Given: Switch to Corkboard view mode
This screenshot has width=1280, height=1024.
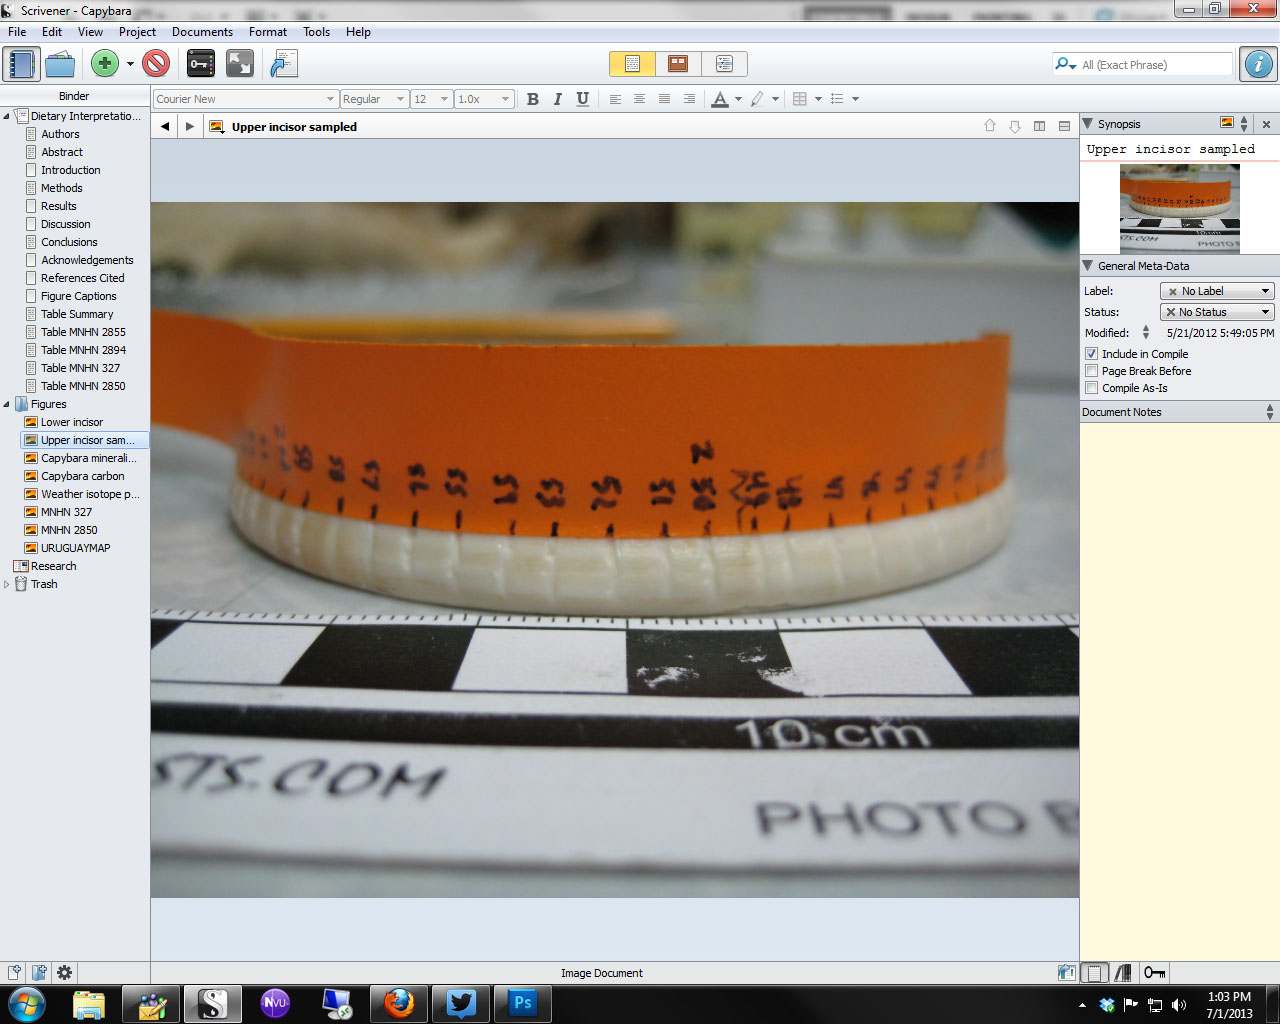Looking at the screenshot, I should [x=678, y=64].
